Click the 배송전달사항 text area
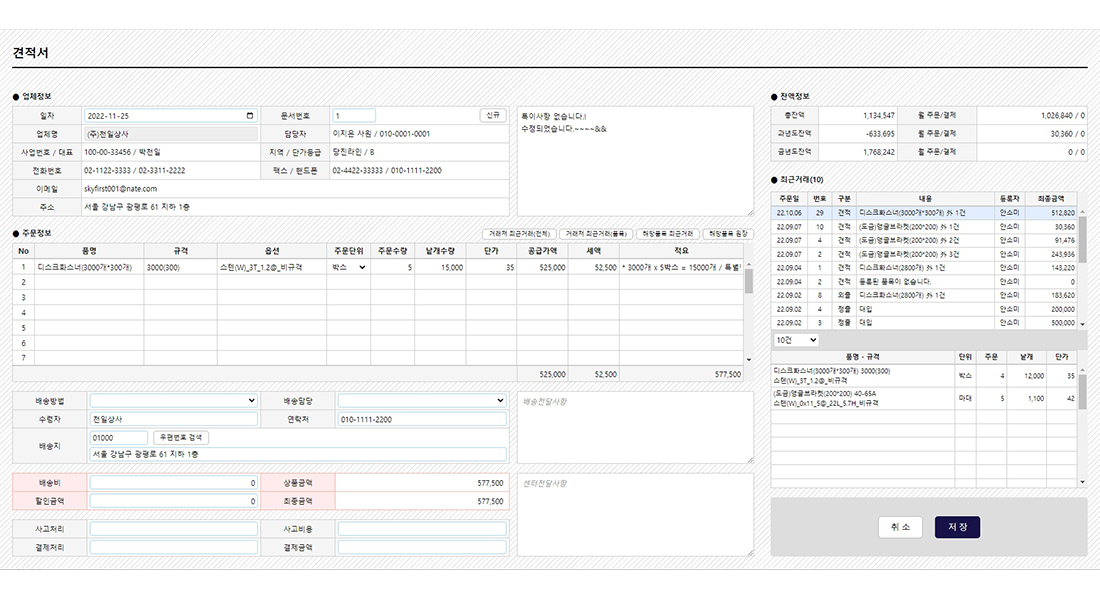Image resolution: width=1100 pixels, height=600 pixels. pos(635,427)
